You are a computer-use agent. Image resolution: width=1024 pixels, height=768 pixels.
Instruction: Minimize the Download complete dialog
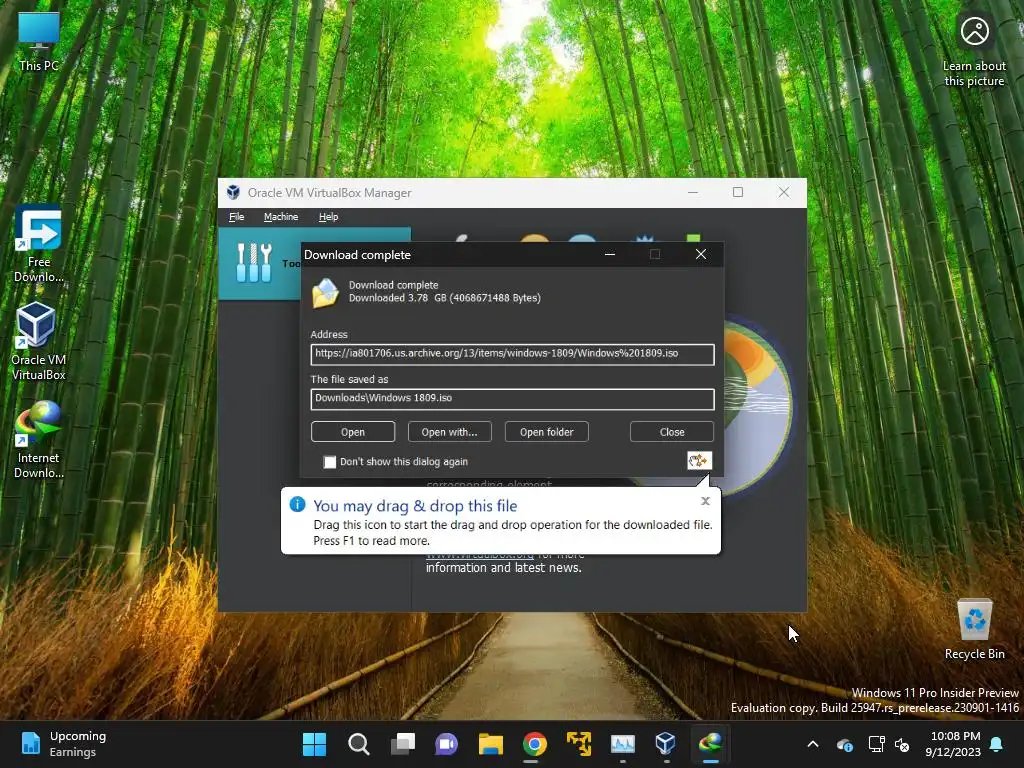pos(610,255)
